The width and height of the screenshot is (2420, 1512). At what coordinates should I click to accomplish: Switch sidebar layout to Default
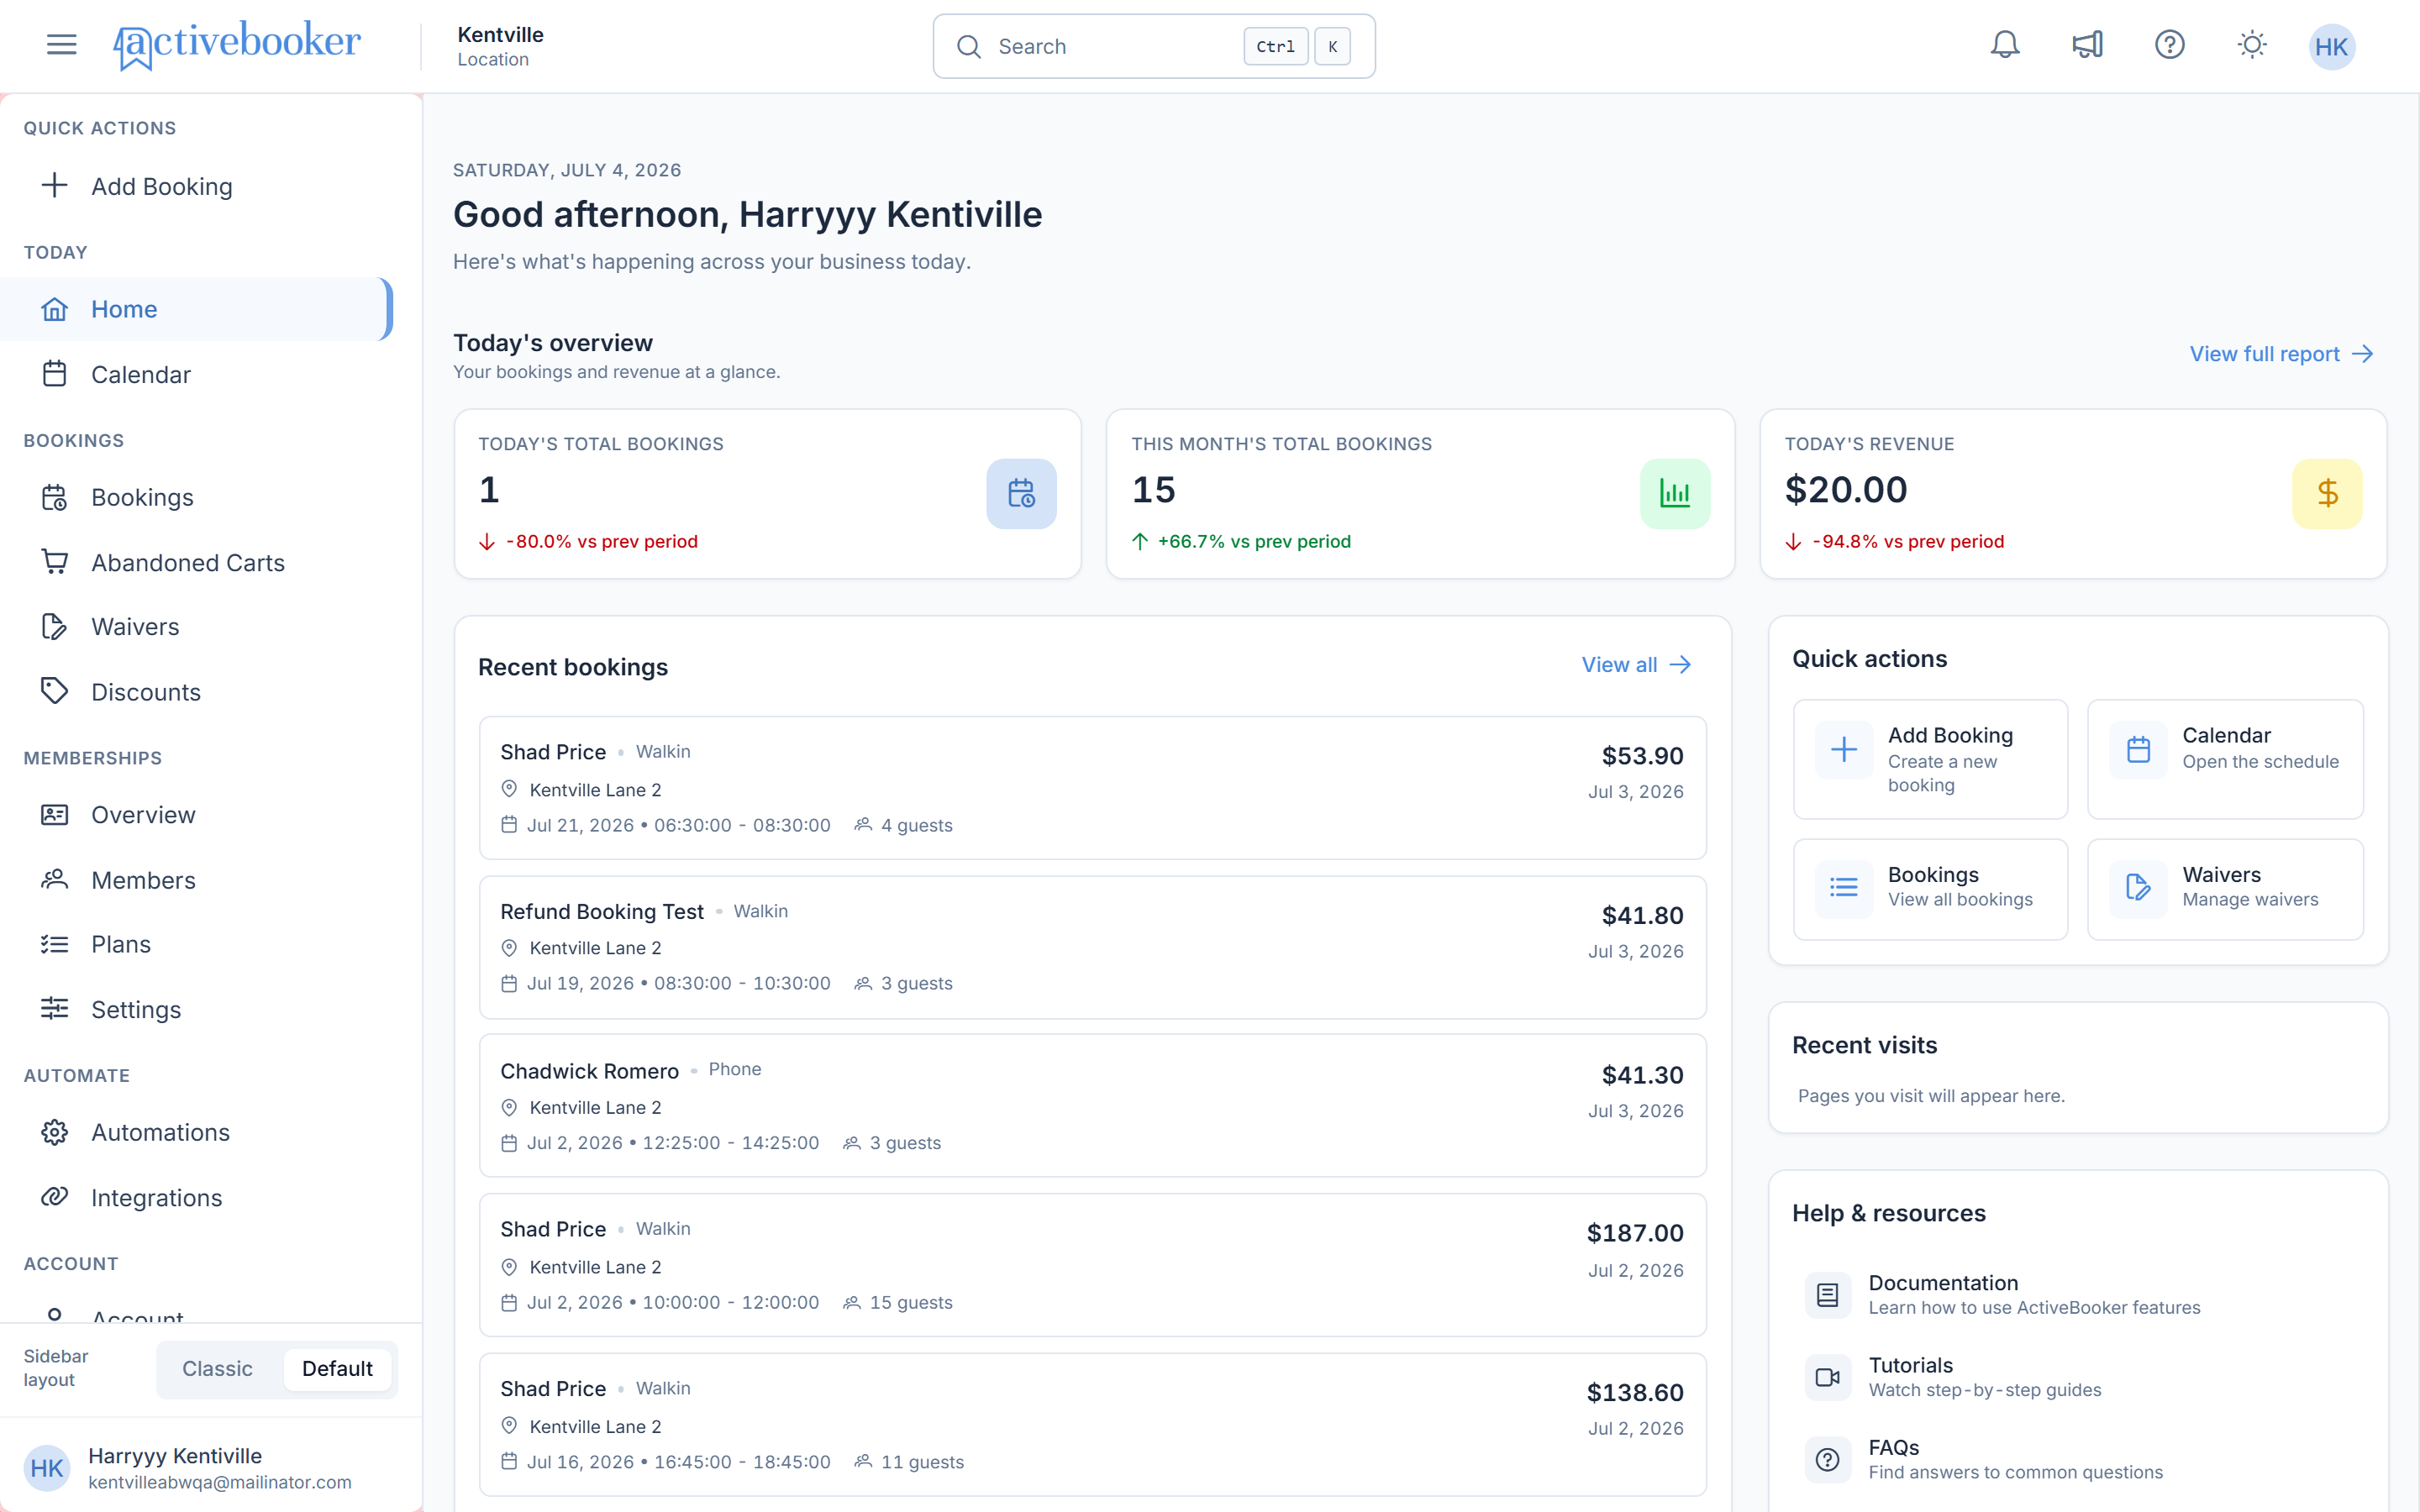pyautogui.click(x=337, y=1368)
